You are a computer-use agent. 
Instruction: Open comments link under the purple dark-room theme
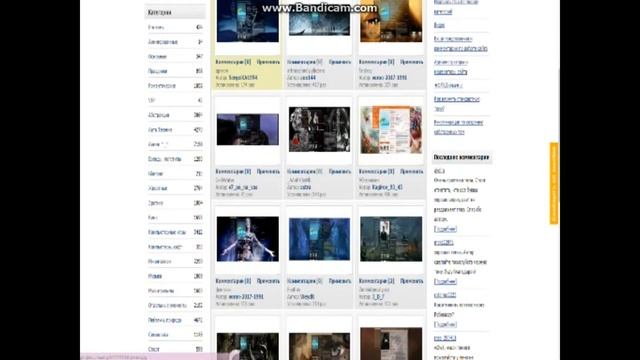tap(233, 172)
